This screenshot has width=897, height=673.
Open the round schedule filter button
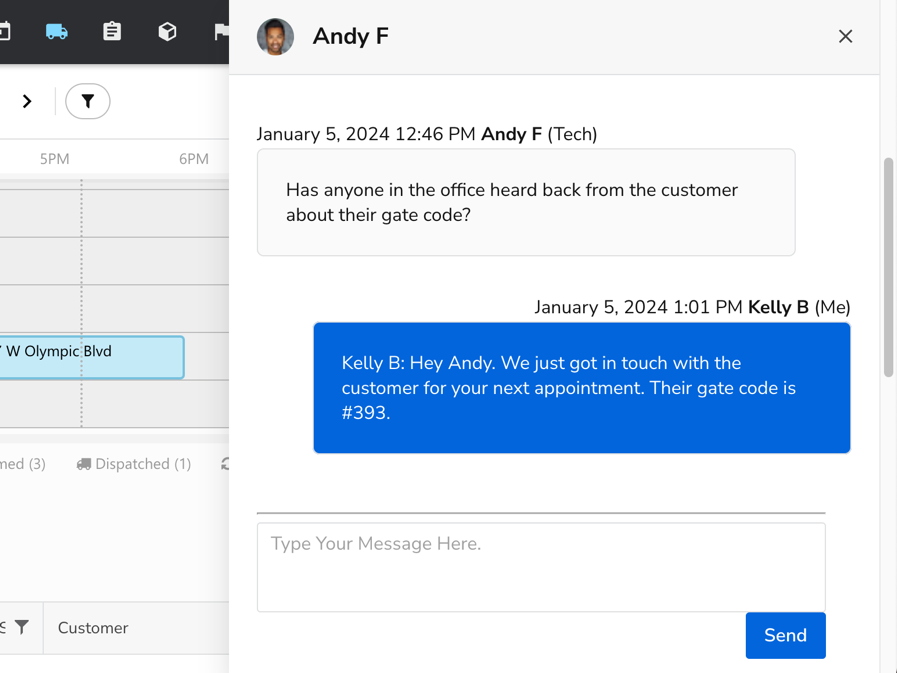[88, 101]
